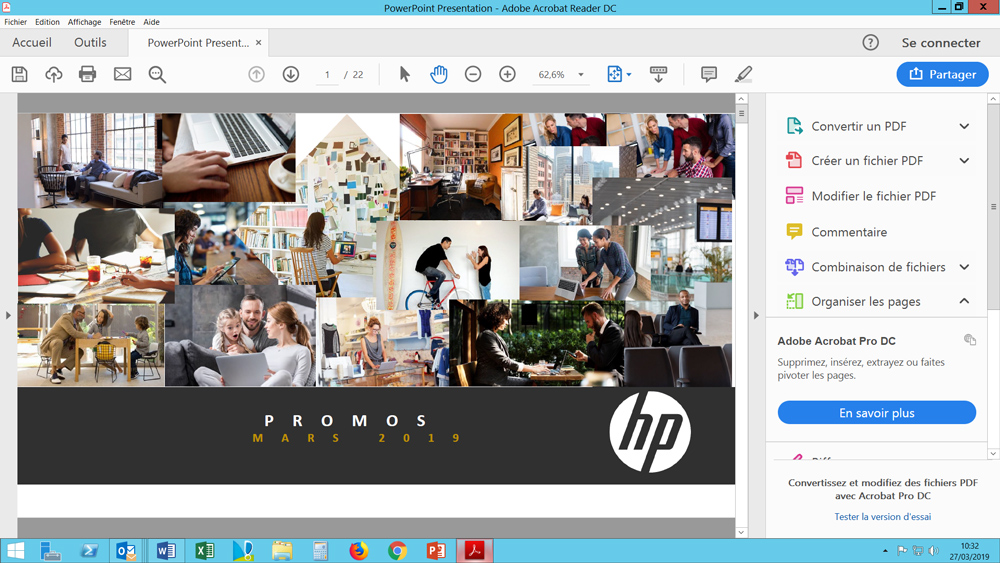Open Combinaison de fichiers tool
This screenshot has height=563, width=1000.
878,267
